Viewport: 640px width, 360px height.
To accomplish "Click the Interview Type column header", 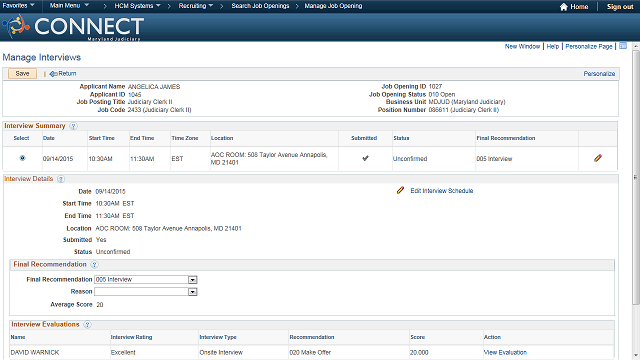I will click(218, 337).
